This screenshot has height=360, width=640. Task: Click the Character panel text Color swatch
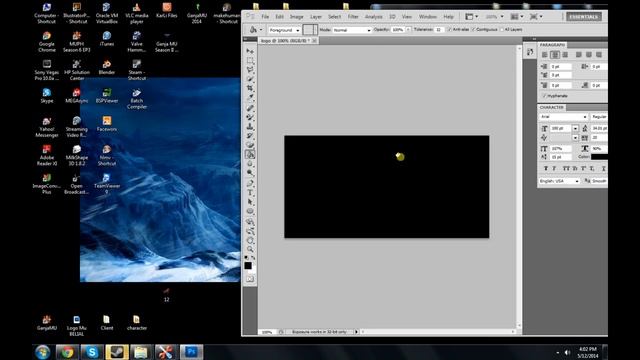point(599,157)
